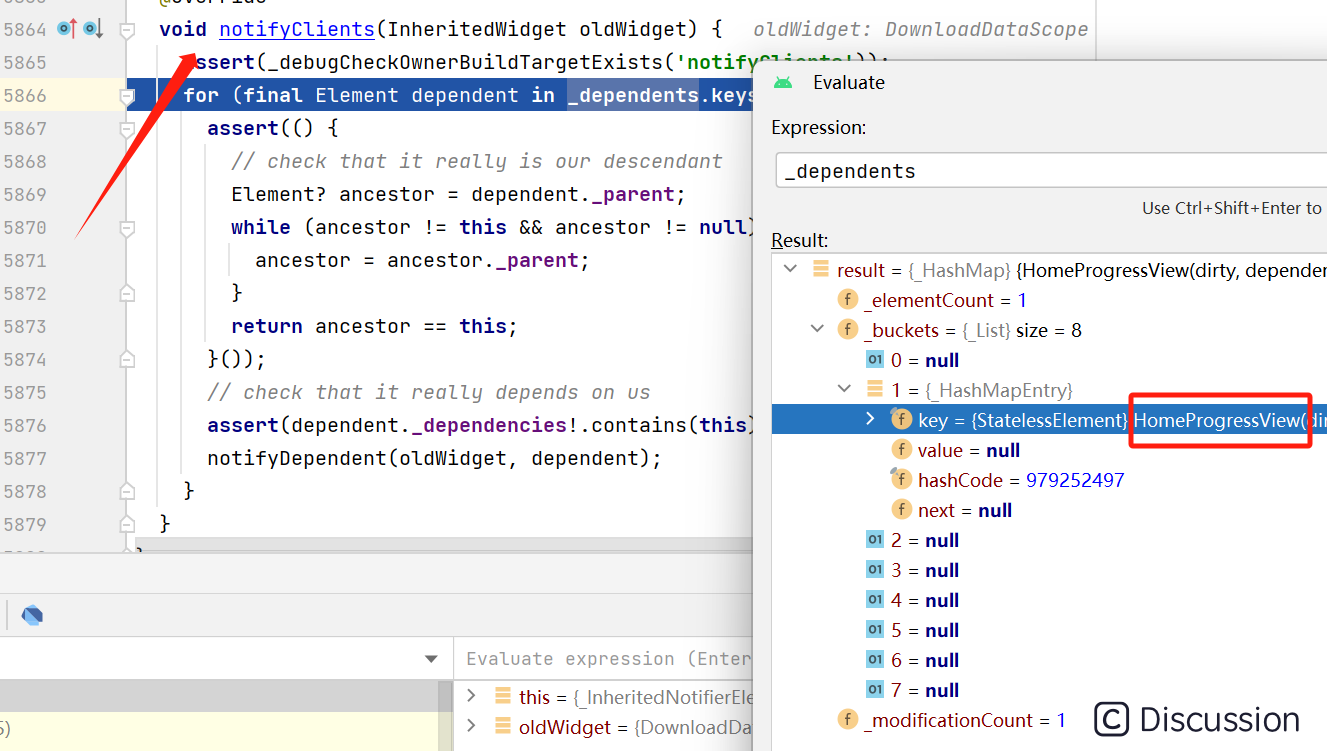Click the 'return ancestor == this;' statement
This screenshot has width=1327, height=751.
[375, 327]
